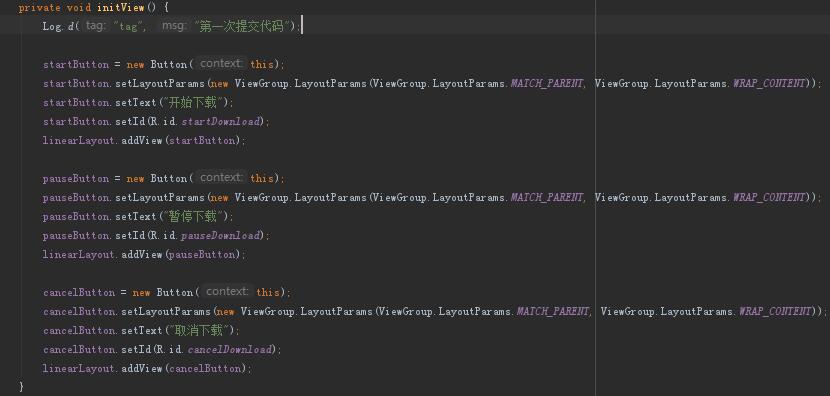Click the cancelDownload identifier
830x396 pixels.
pyautogui.click(x=230, y=349)
